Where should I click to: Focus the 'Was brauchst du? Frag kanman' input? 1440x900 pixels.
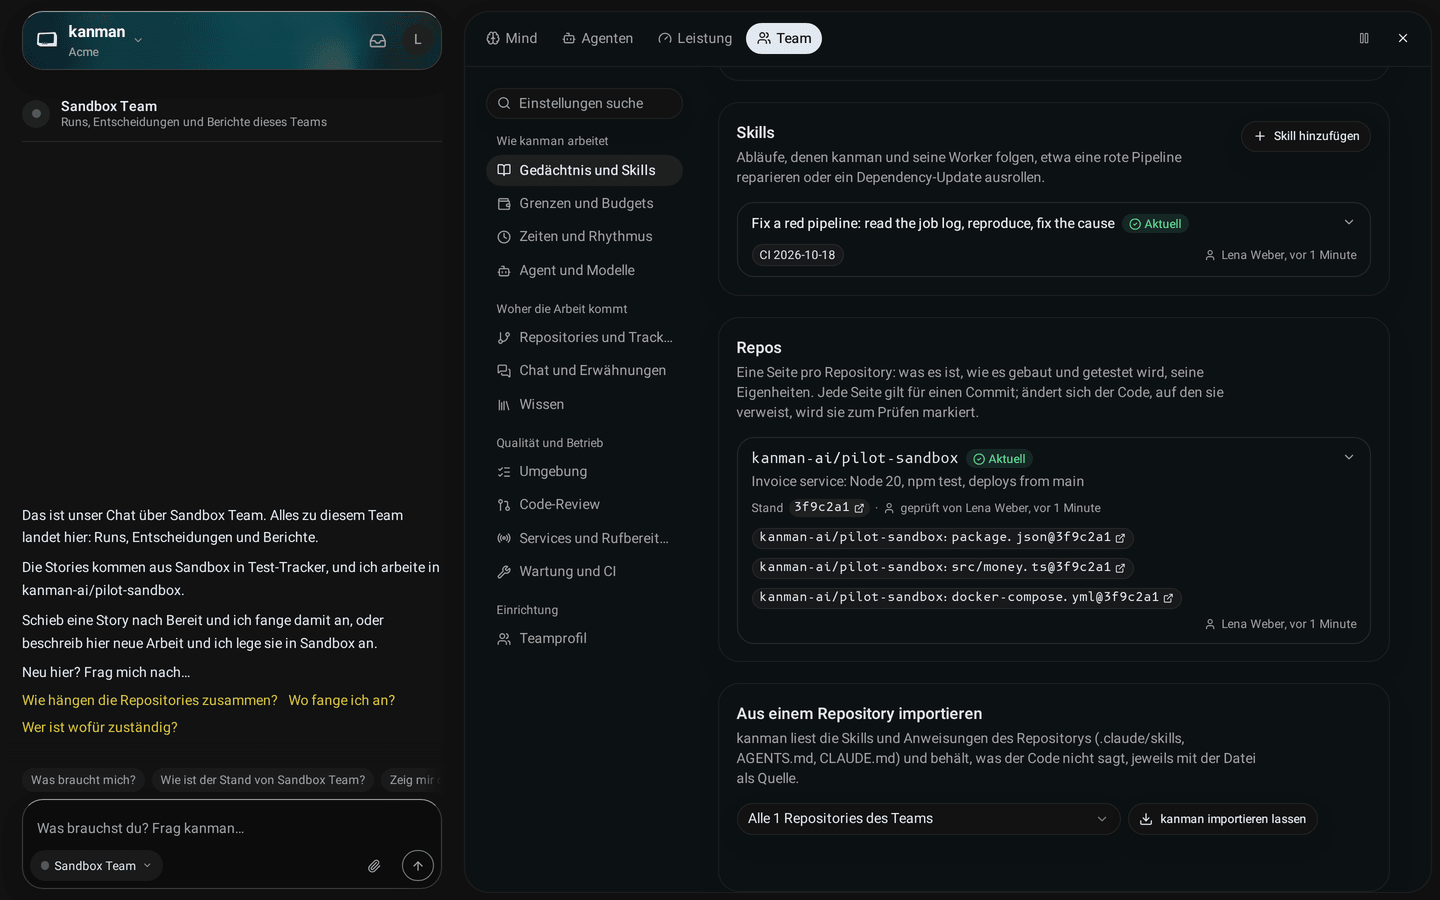[x=232, y=828]
